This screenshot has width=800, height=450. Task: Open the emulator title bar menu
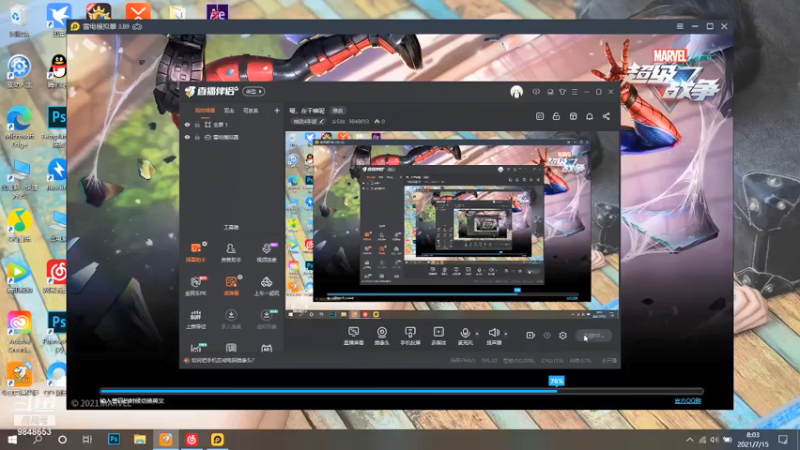point(680,26)
